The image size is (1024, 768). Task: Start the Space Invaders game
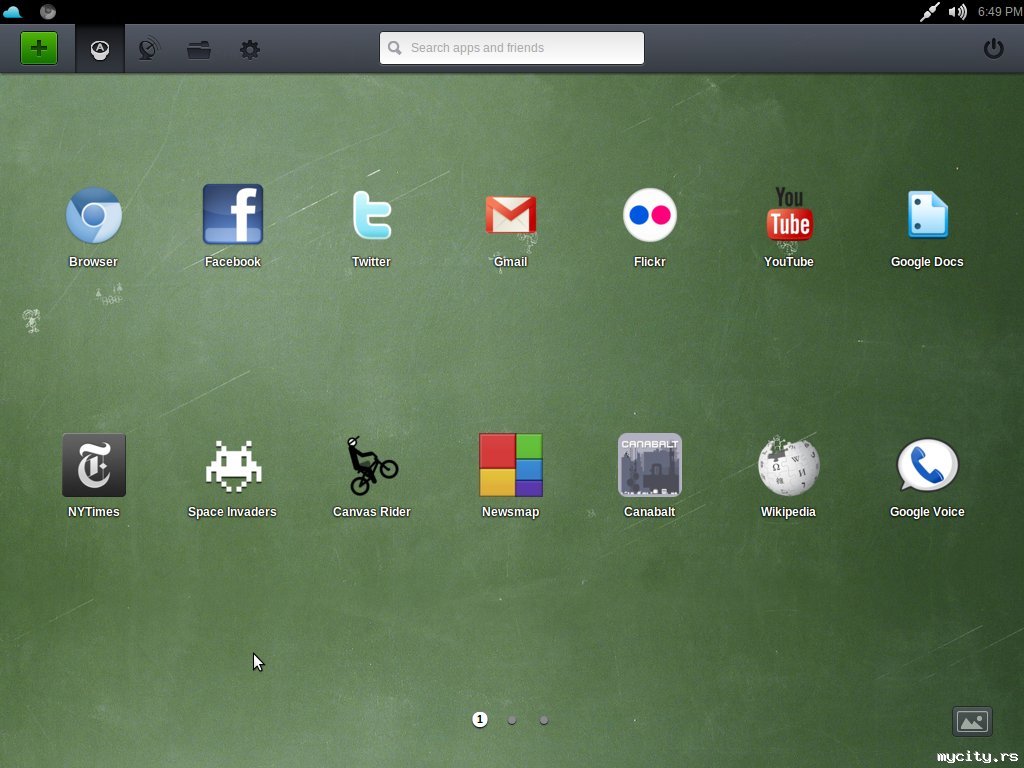click(232, 466)
